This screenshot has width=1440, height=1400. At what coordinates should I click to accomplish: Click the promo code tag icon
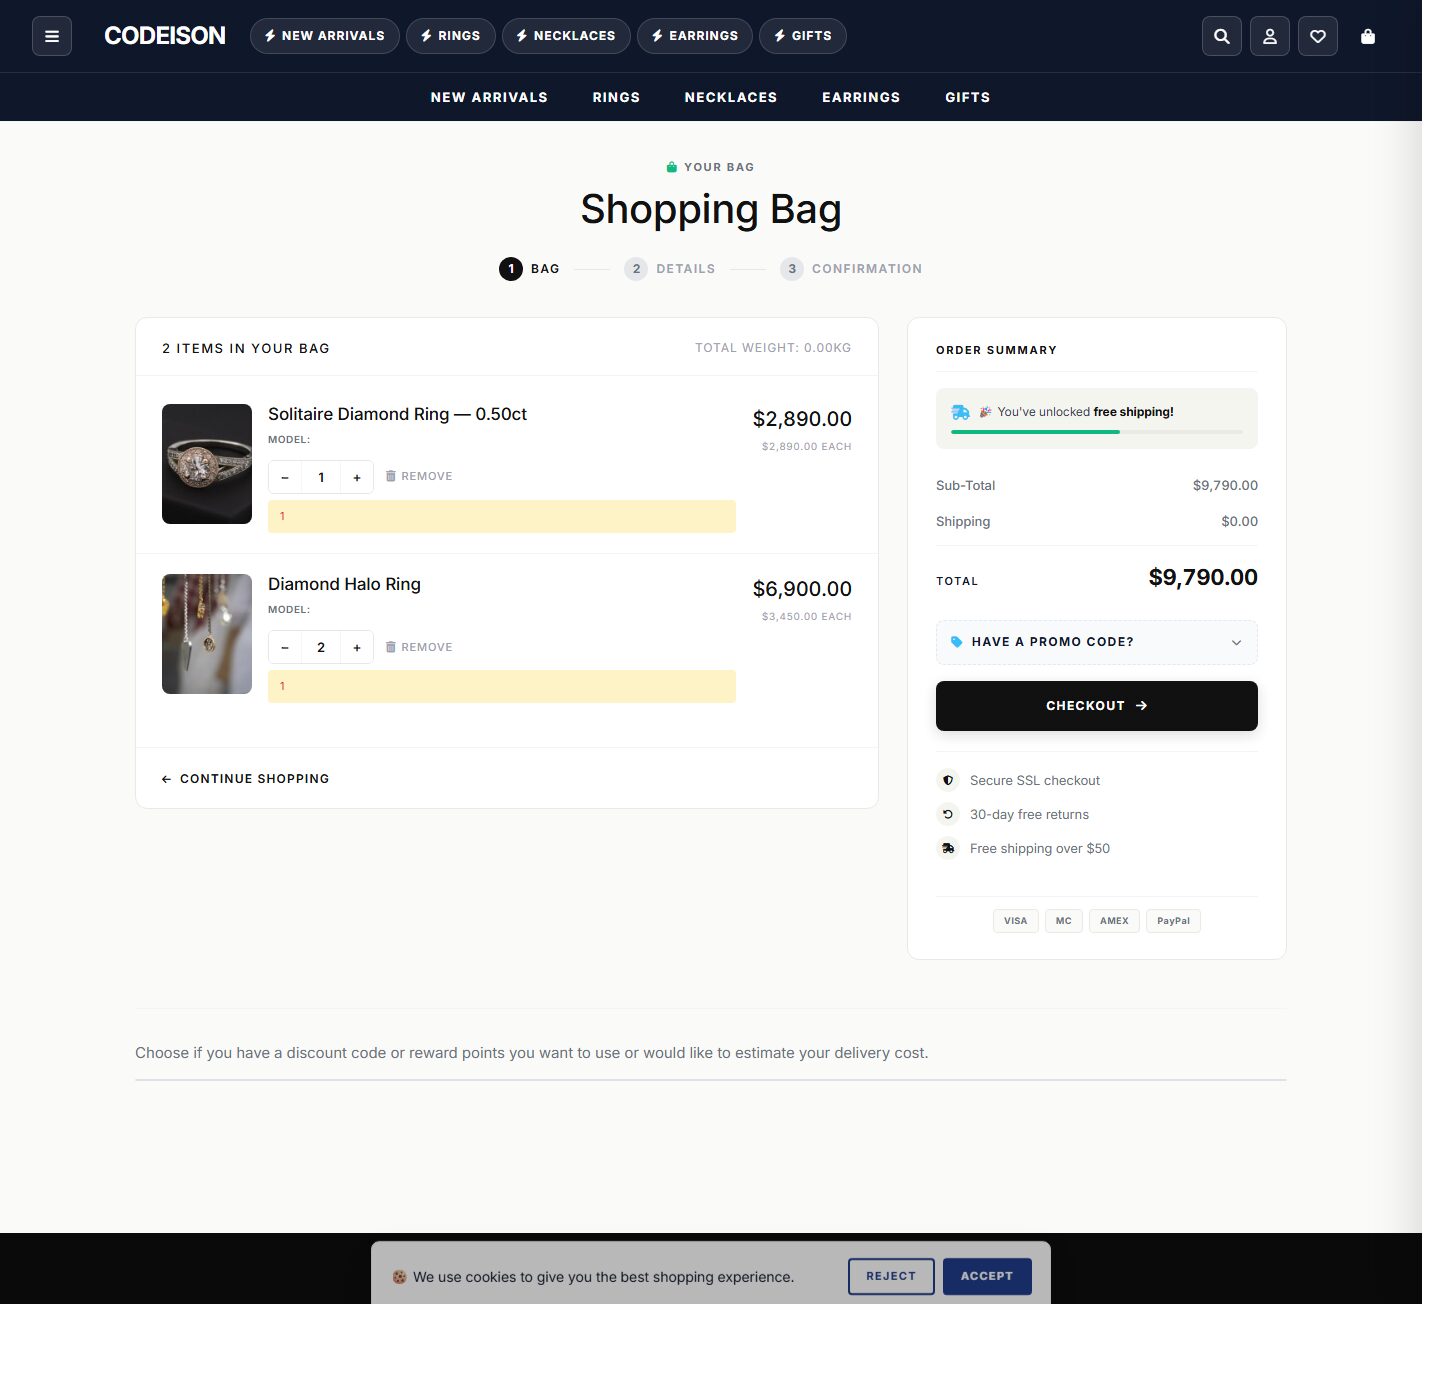pyautogui.click(x=956, y=642)
